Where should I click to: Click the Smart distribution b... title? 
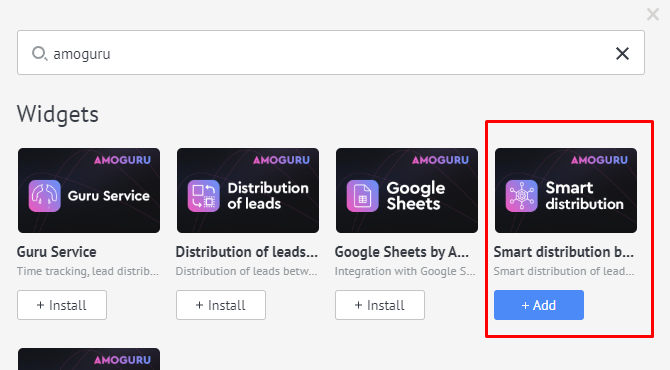click(x=564, y=252)
